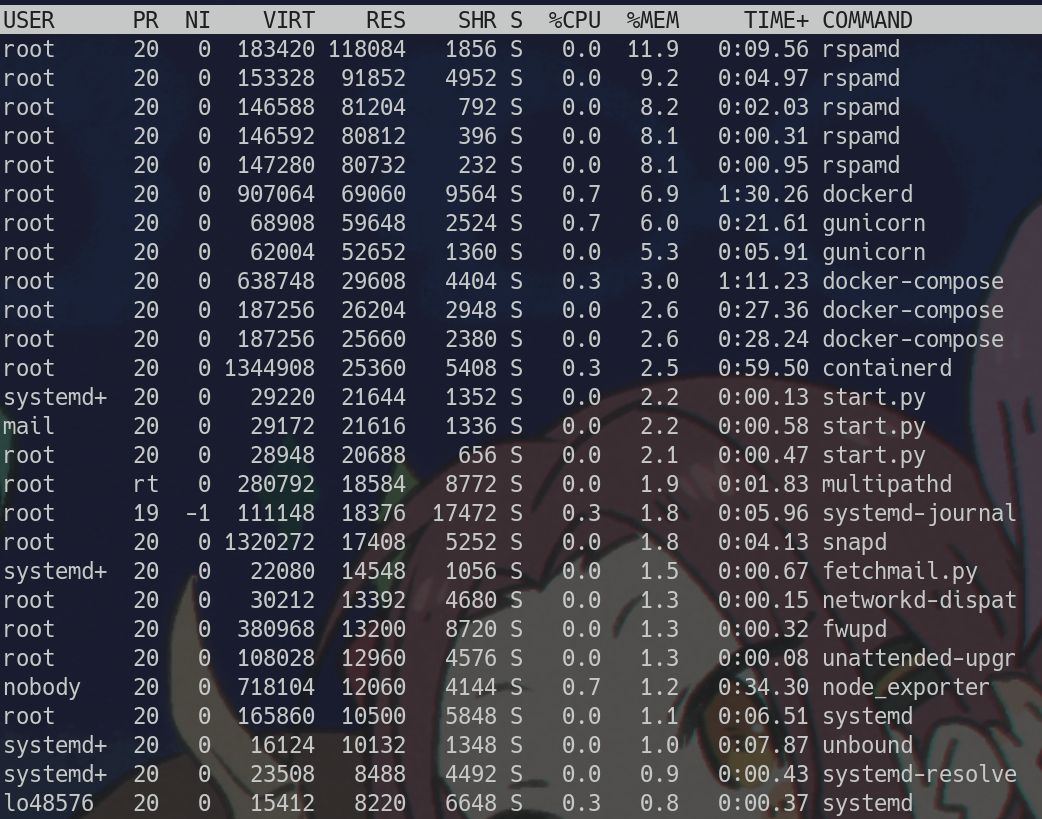
Task: Click gunicorn command with time 0:21.61
Action: pos(874,223)
